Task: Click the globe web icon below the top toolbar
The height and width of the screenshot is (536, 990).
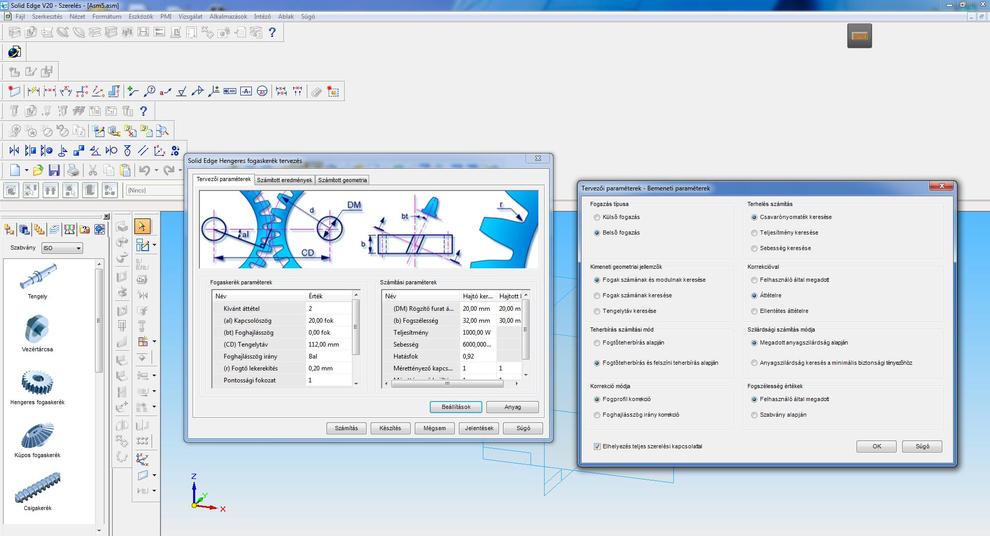Action: tap(14, 52)
